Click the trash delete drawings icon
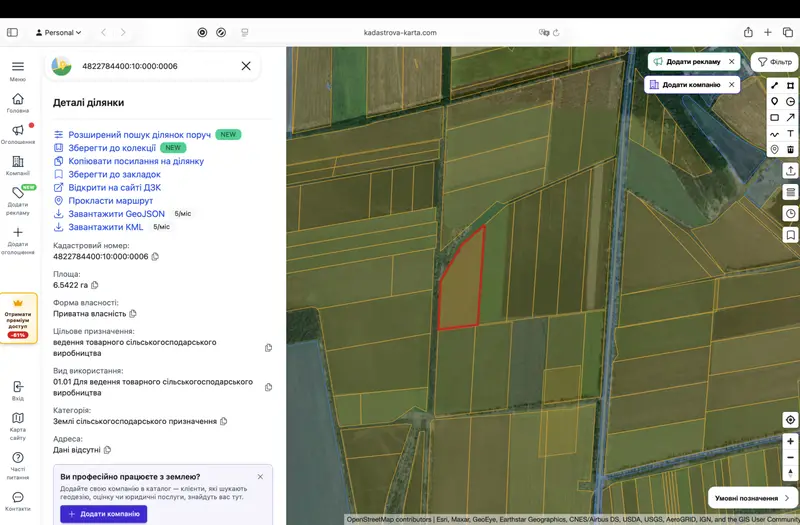800x525 pixels. click(x=790, y=149)
